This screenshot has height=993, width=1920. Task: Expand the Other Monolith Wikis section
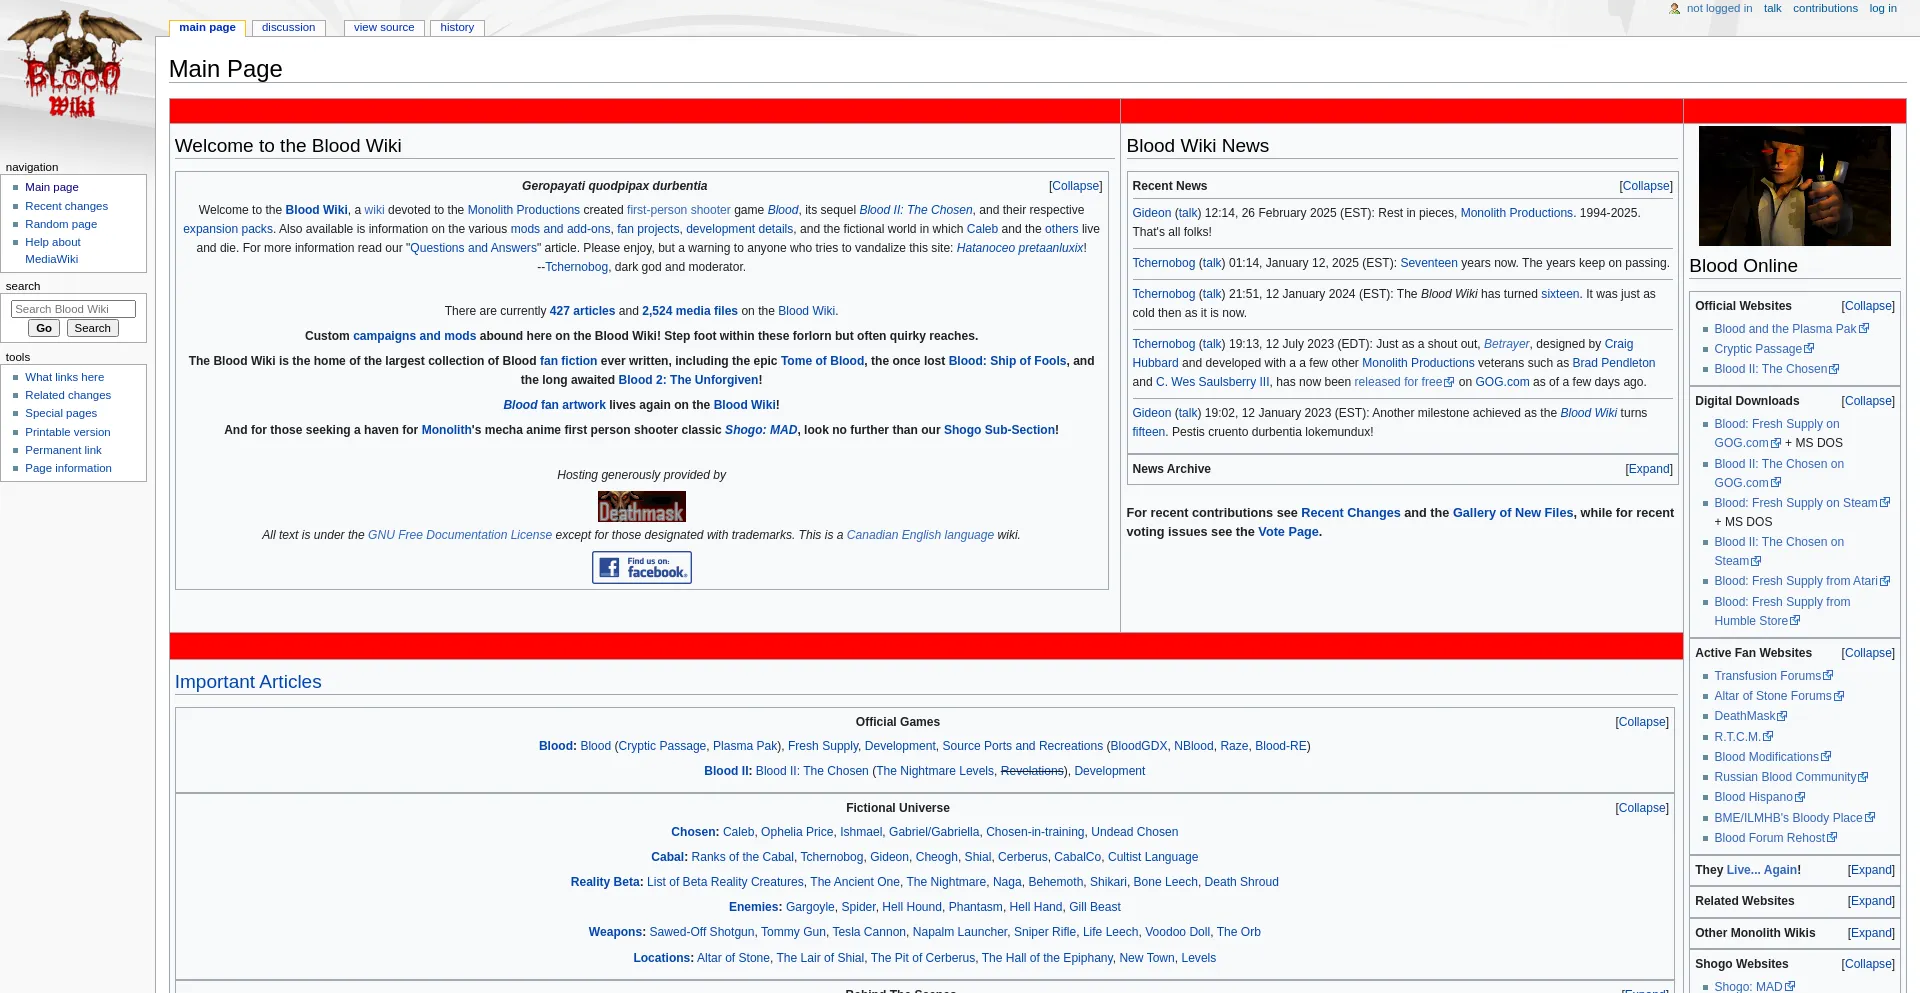1870,933
